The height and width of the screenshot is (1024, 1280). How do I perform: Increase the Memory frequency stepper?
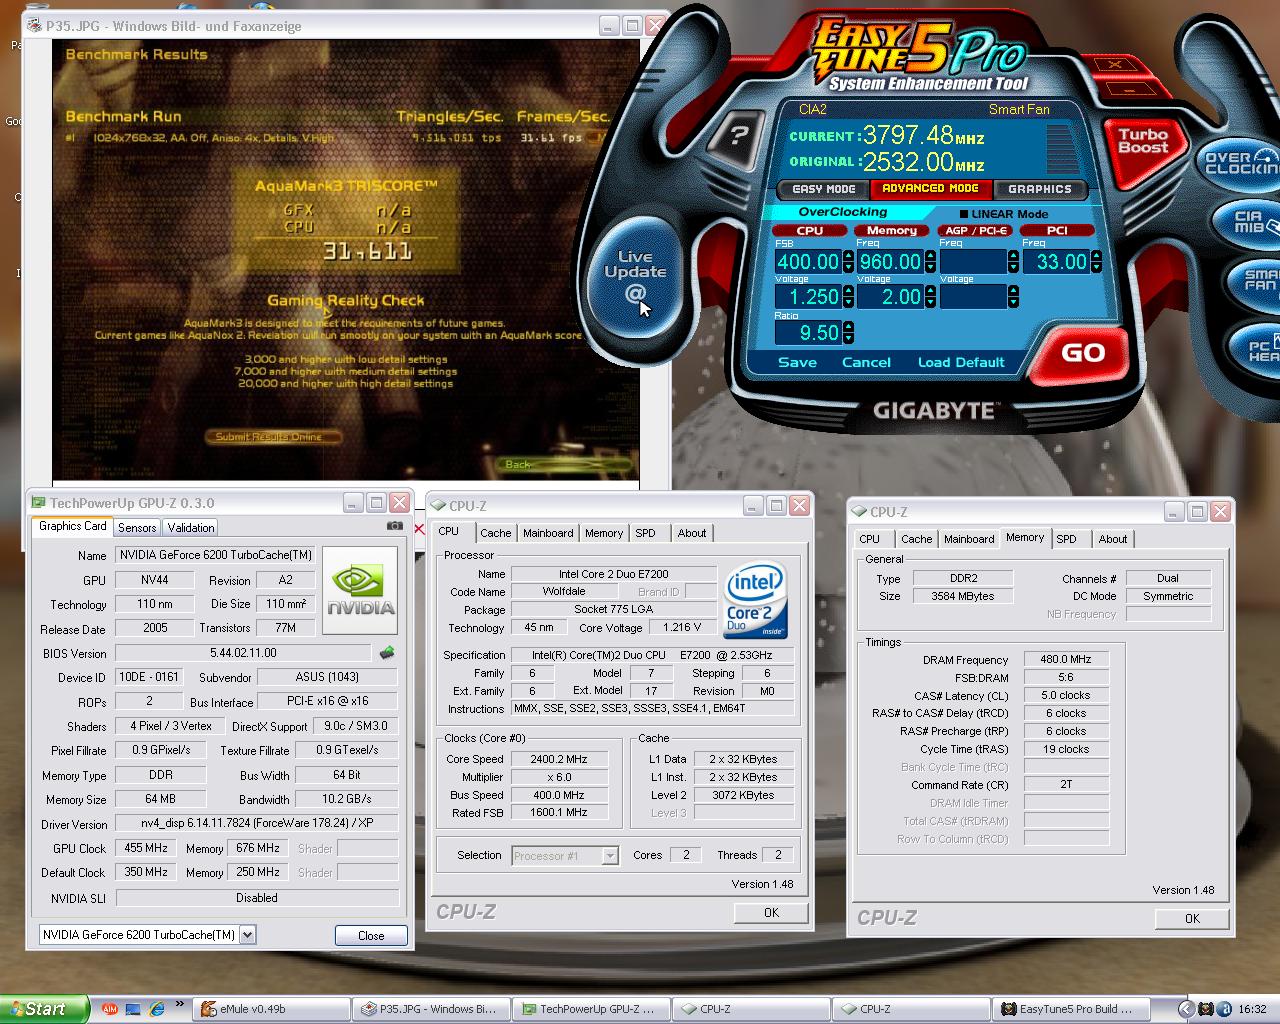930,256
